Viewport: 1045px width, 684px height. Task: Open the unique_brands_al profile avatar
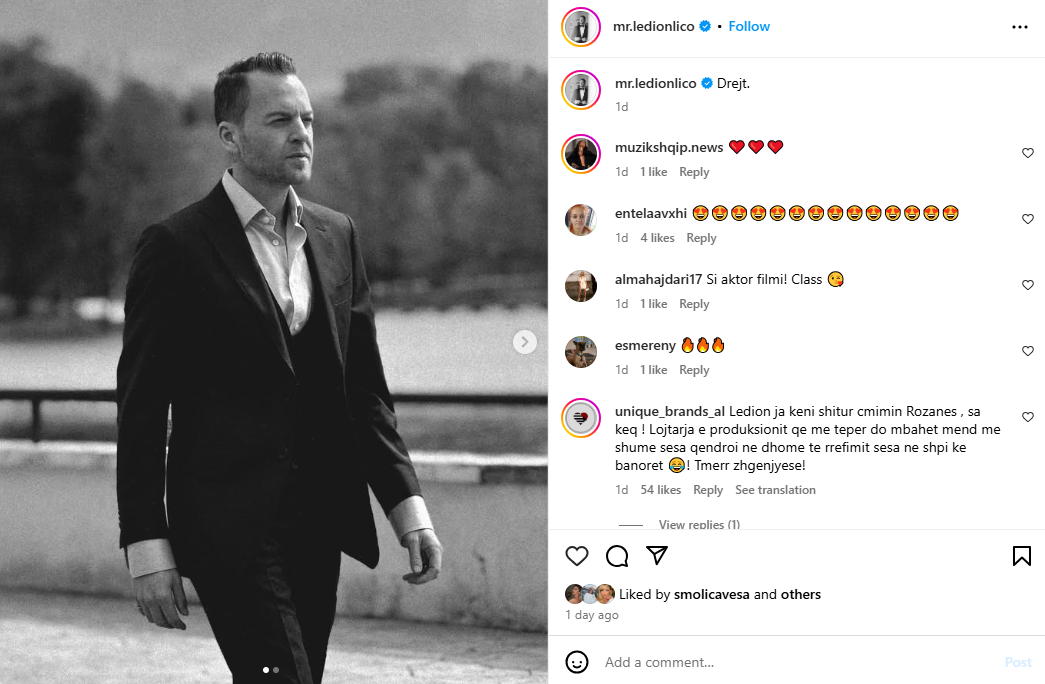(581, 417)
